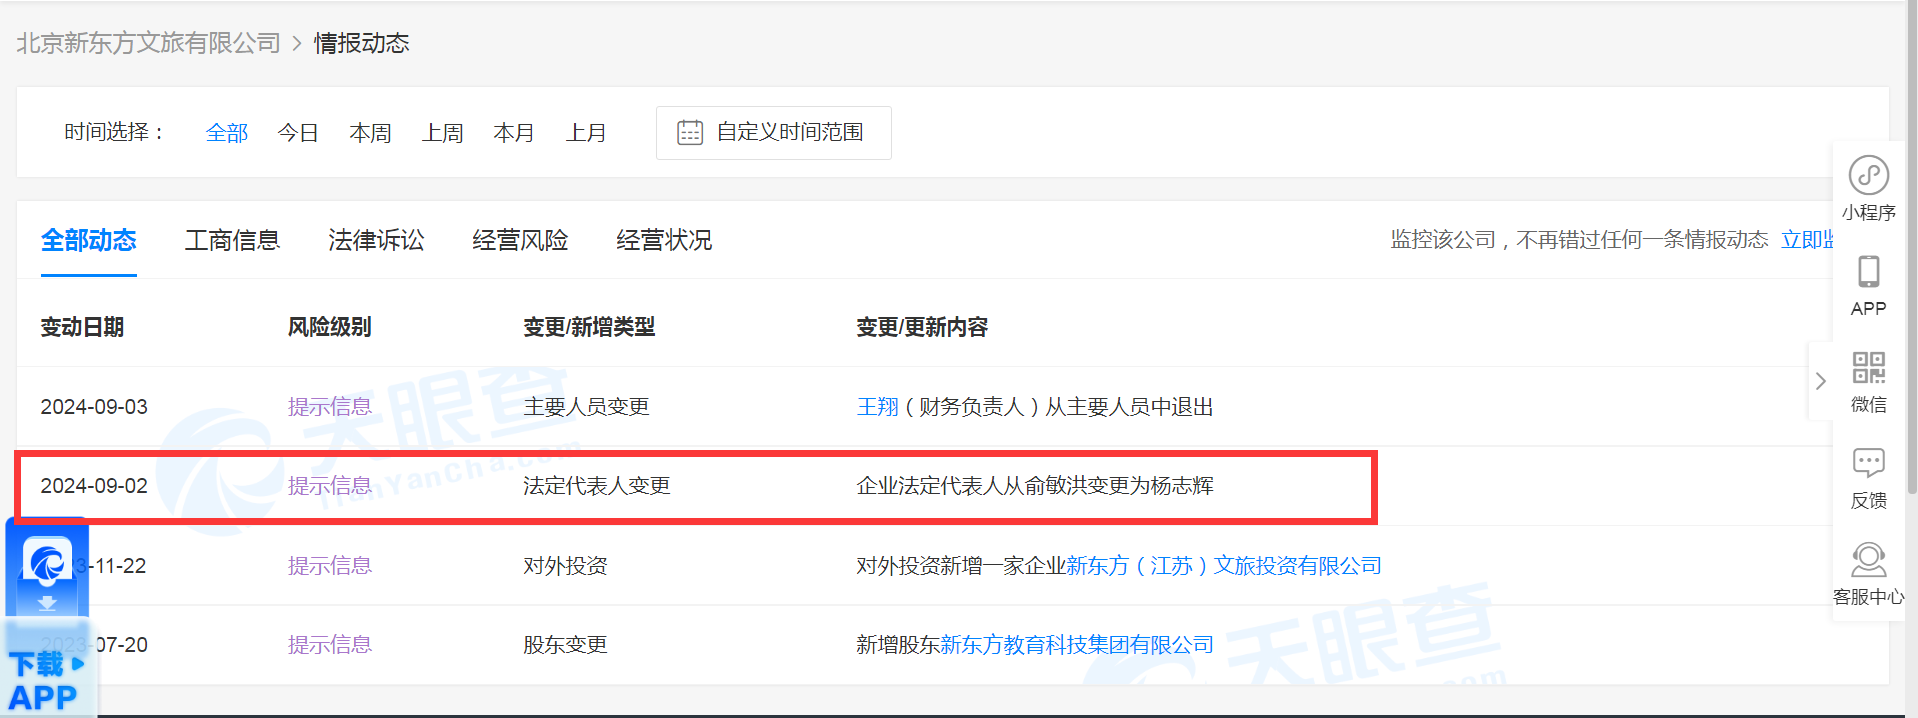Click 提示信息 in the 对外投资 row
The image size is (1918, 718).
330,566
